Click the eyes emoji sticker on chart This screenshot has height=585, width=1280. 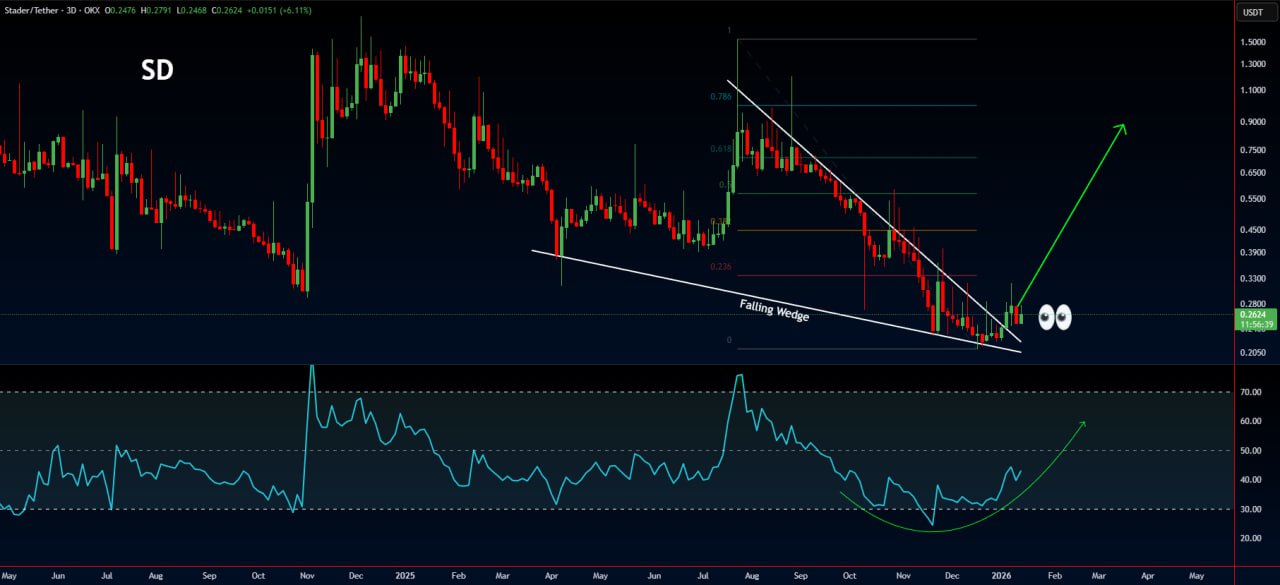coord(1054,318)
